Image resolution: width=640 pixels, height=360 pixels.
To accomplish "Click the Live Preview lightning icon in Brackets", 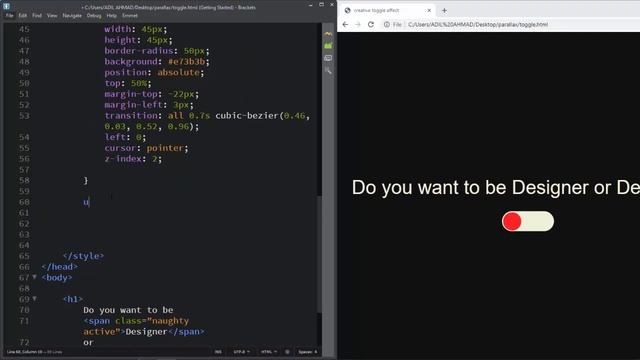I will 328,34.
